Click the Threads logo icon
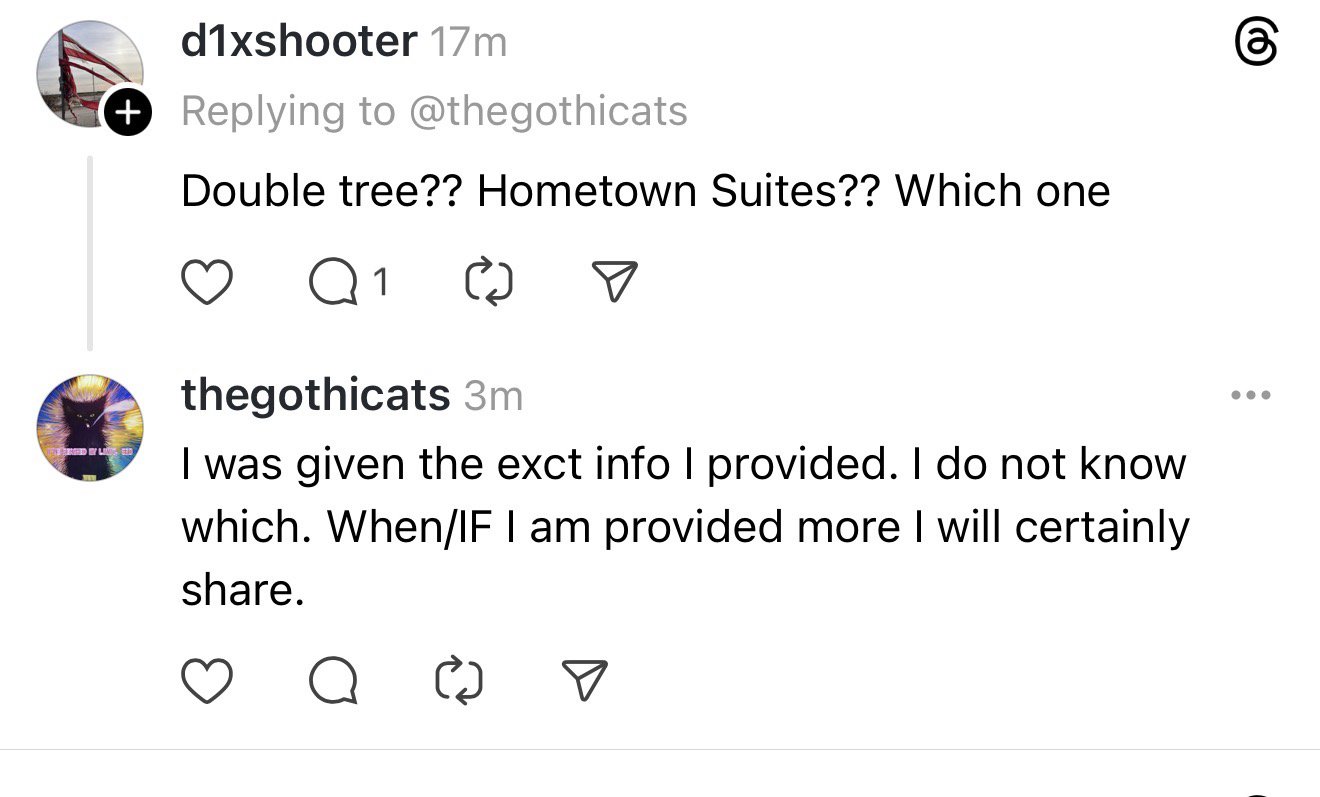Viewport: 1320px width, 797px height. pyautogui.click(x=1255, y=44)
